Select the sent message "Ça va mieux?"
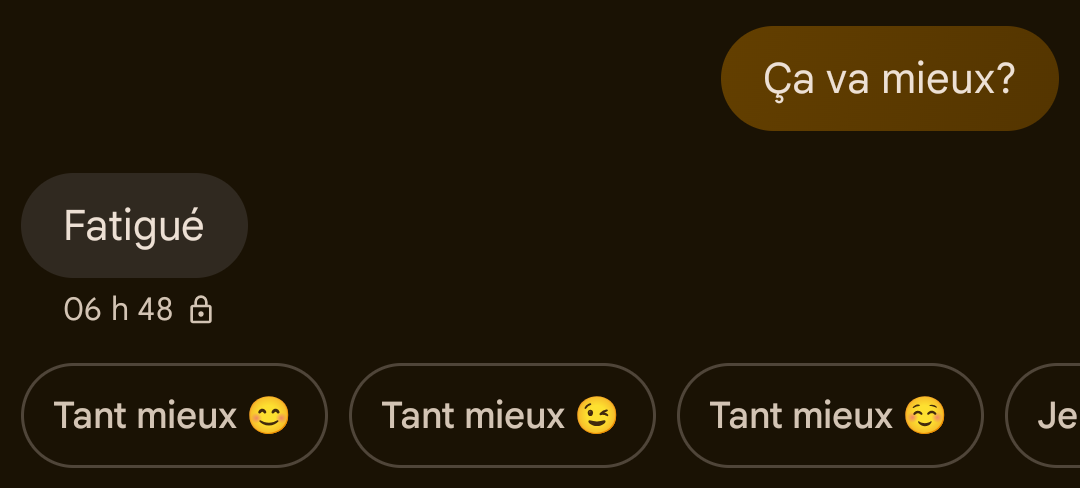The width and height of the screenshot is (1080, 488). tap(889, 78)
